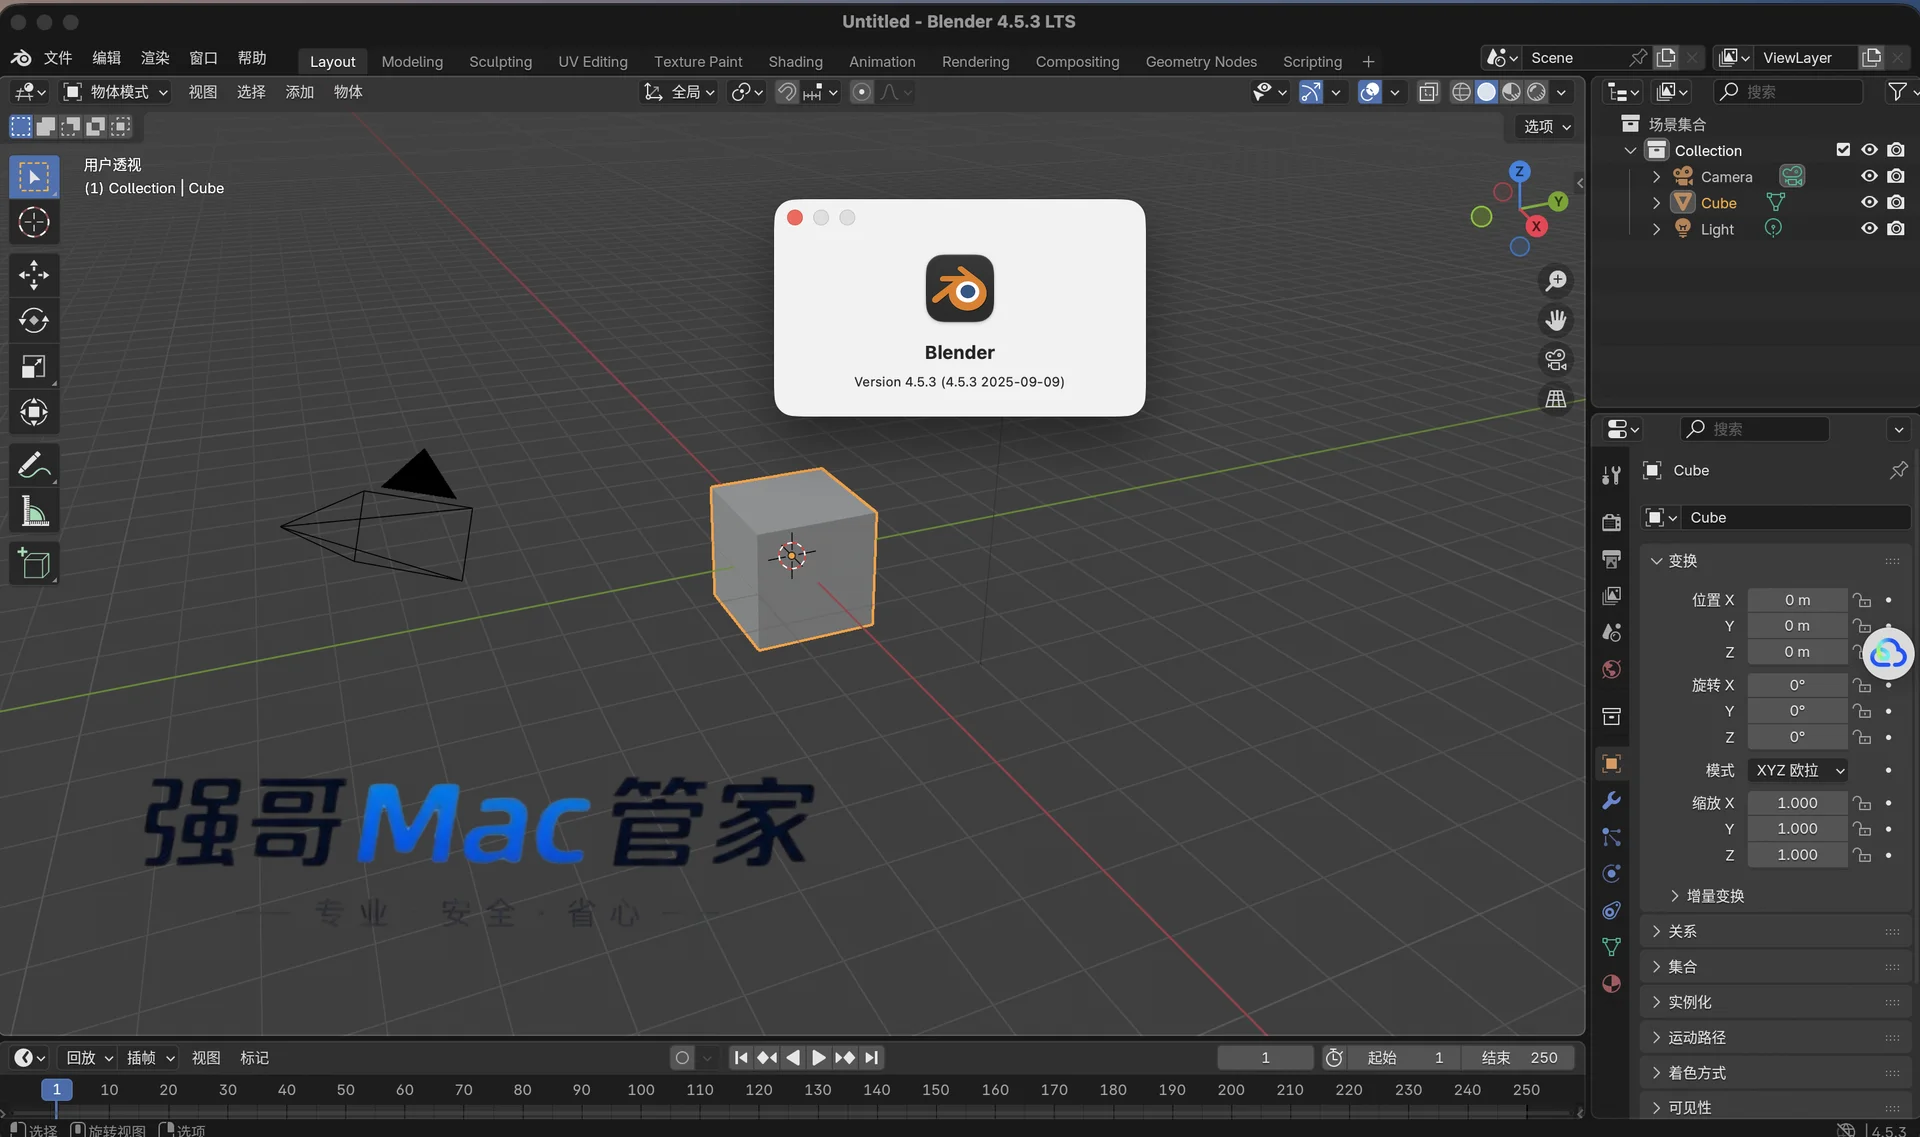Activate the Scale tool
Viewport: 1920px width, 1137px height.
[x=34, y=367]
